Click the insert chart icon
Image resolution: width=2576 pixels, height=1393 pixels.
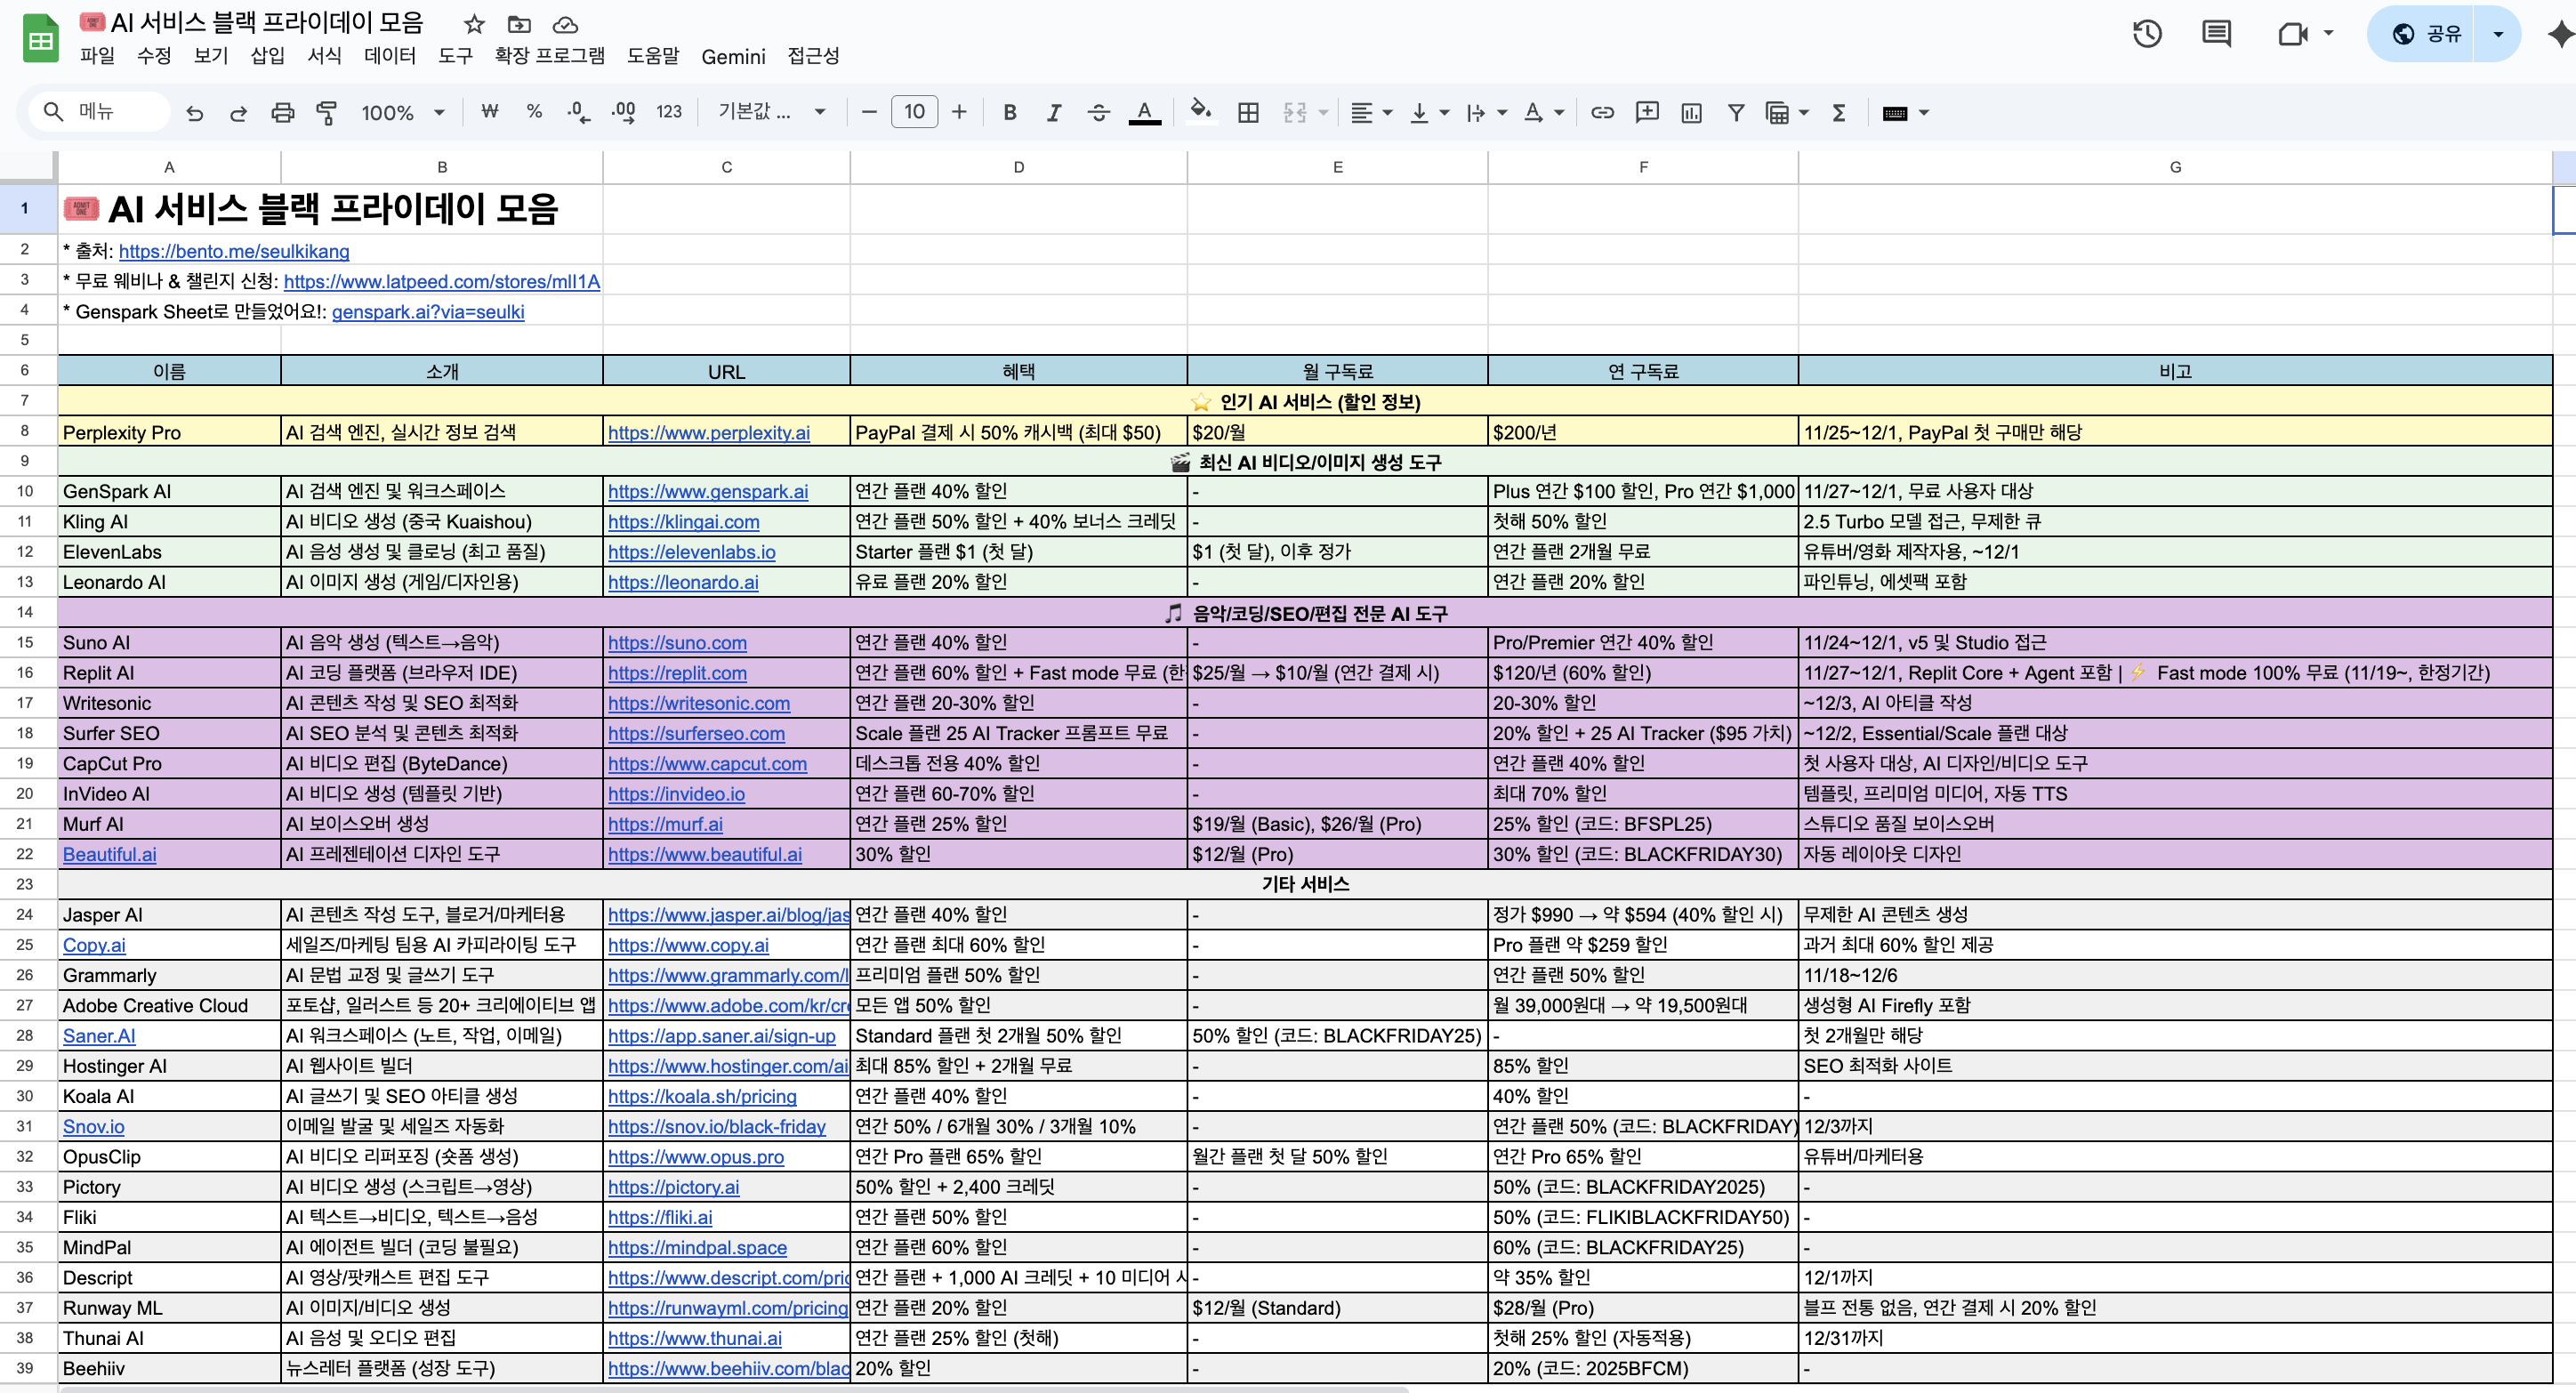[x=1691, y=113]
